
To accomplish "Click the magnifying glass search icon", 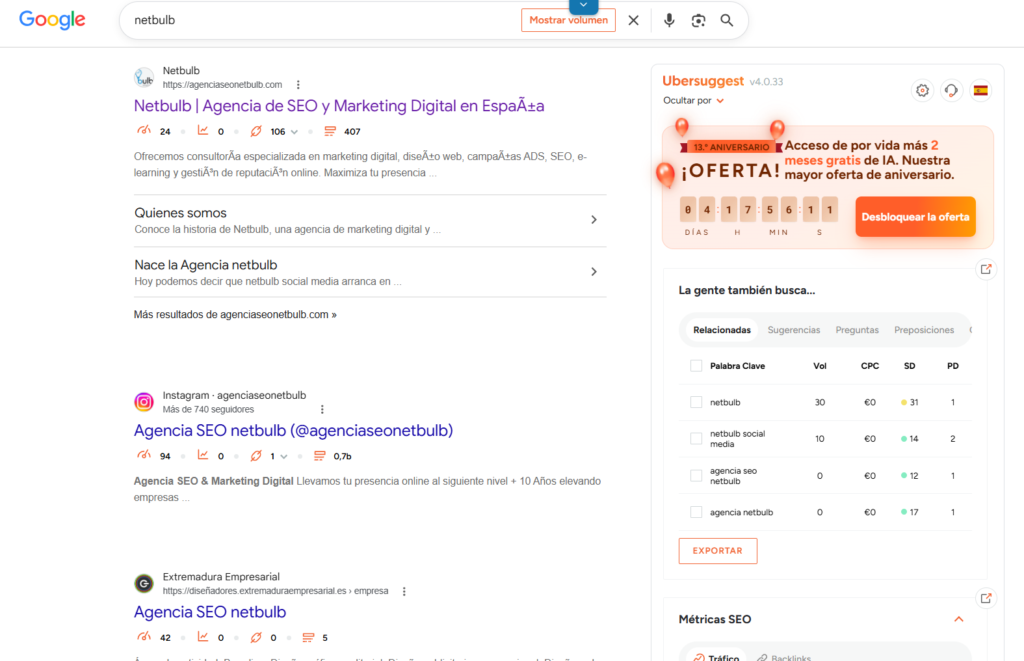I will click(x=727, y=20).
